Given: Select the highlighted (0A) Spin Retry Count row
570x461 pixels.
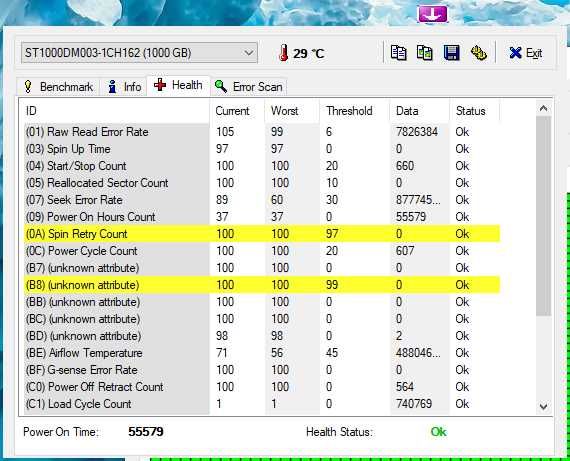Looking at the screenshot, I should (x=262, y=234).
